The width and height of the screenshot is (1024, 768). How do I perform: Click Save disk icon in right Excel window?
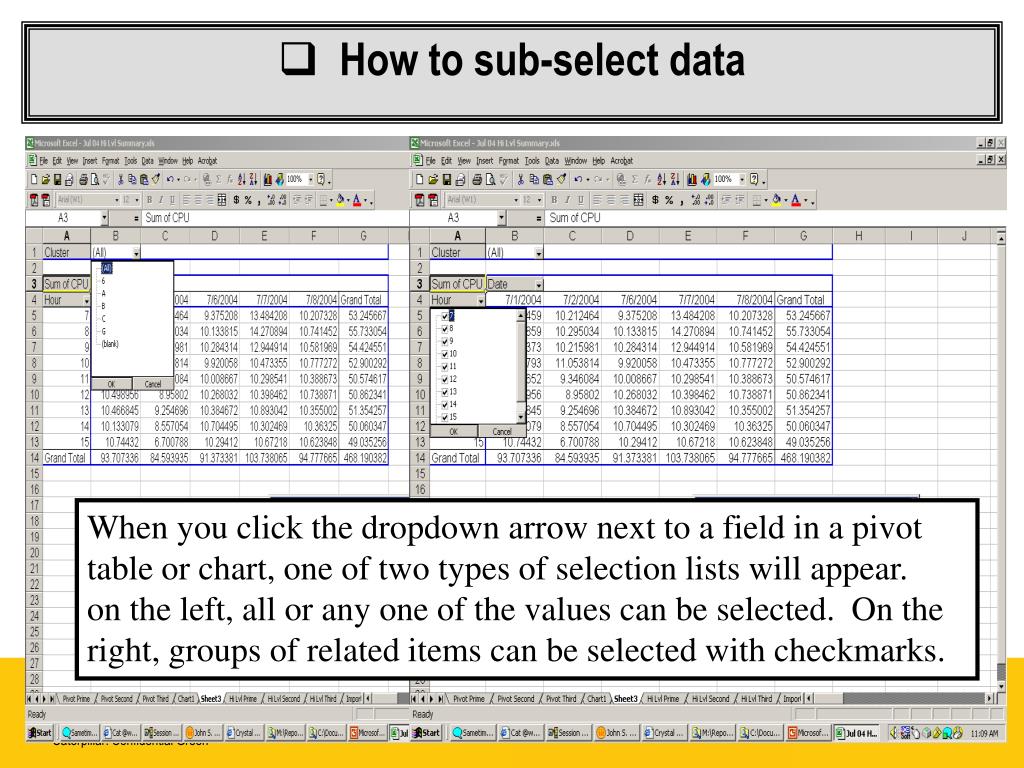tap(447, 180)
